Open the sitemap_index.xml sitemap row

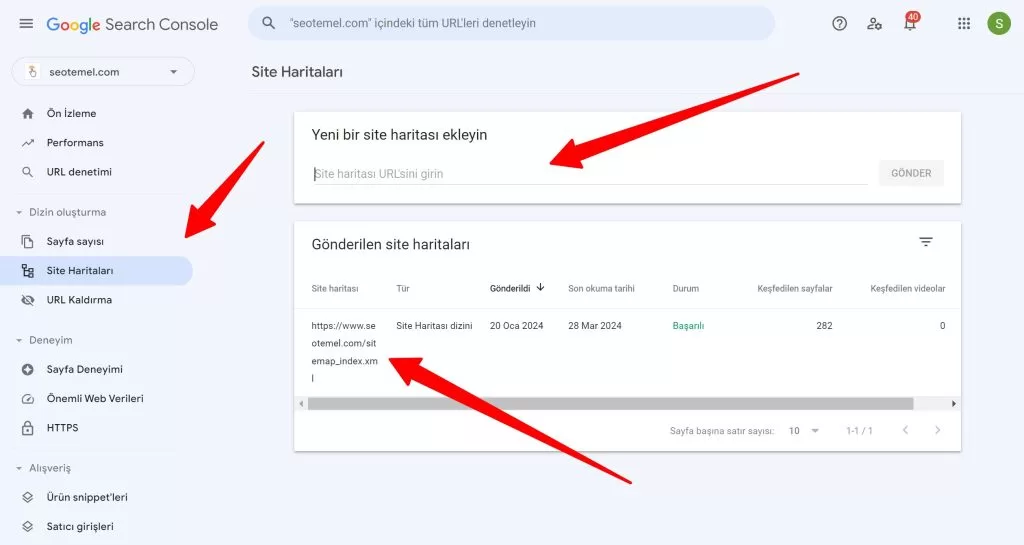344,352
